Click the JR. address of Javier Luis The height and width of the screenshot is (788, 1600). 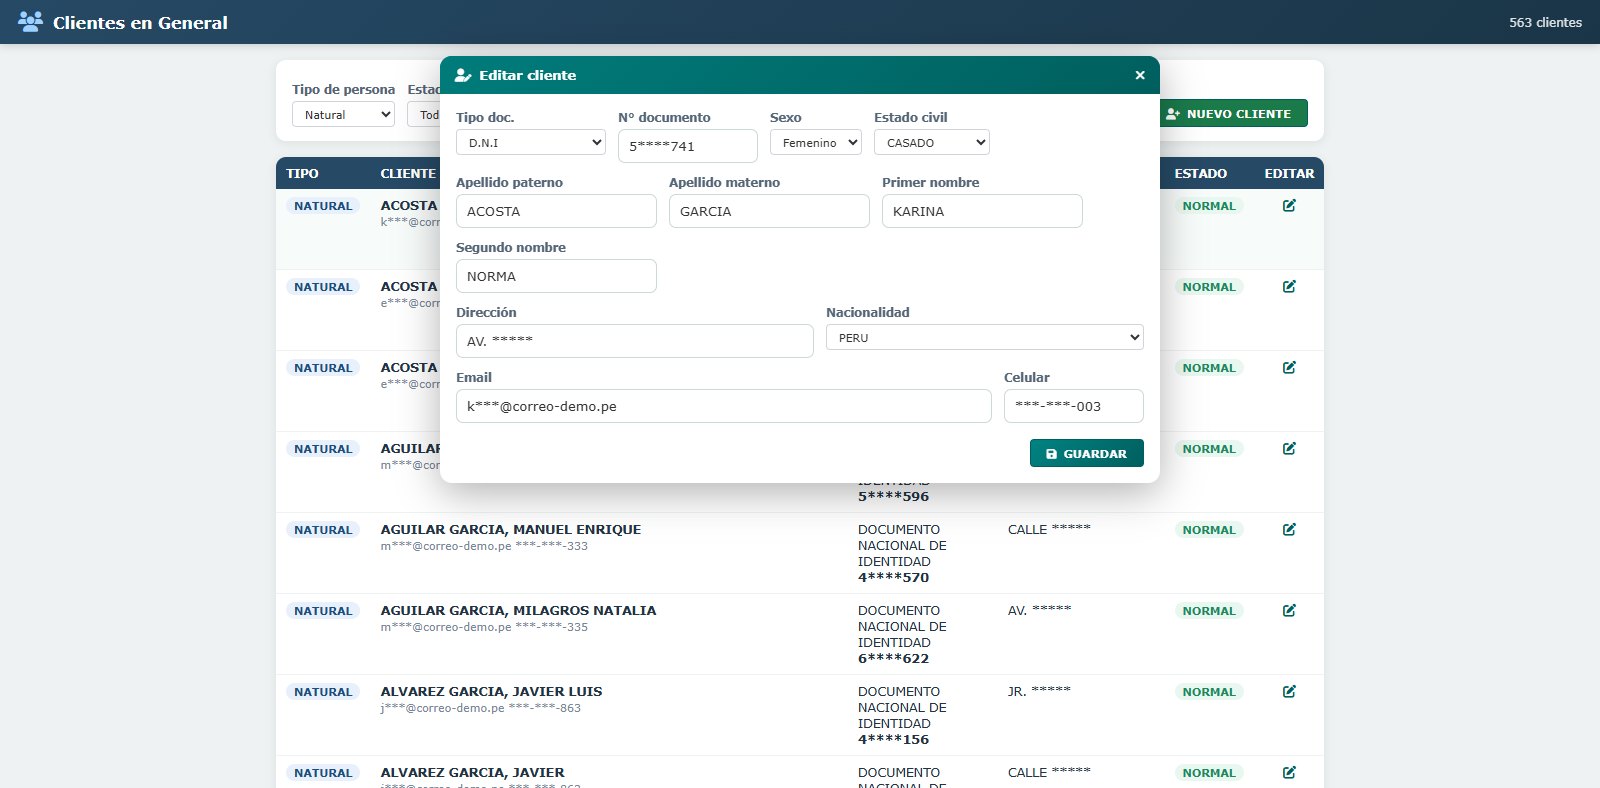coord(1039,691)
